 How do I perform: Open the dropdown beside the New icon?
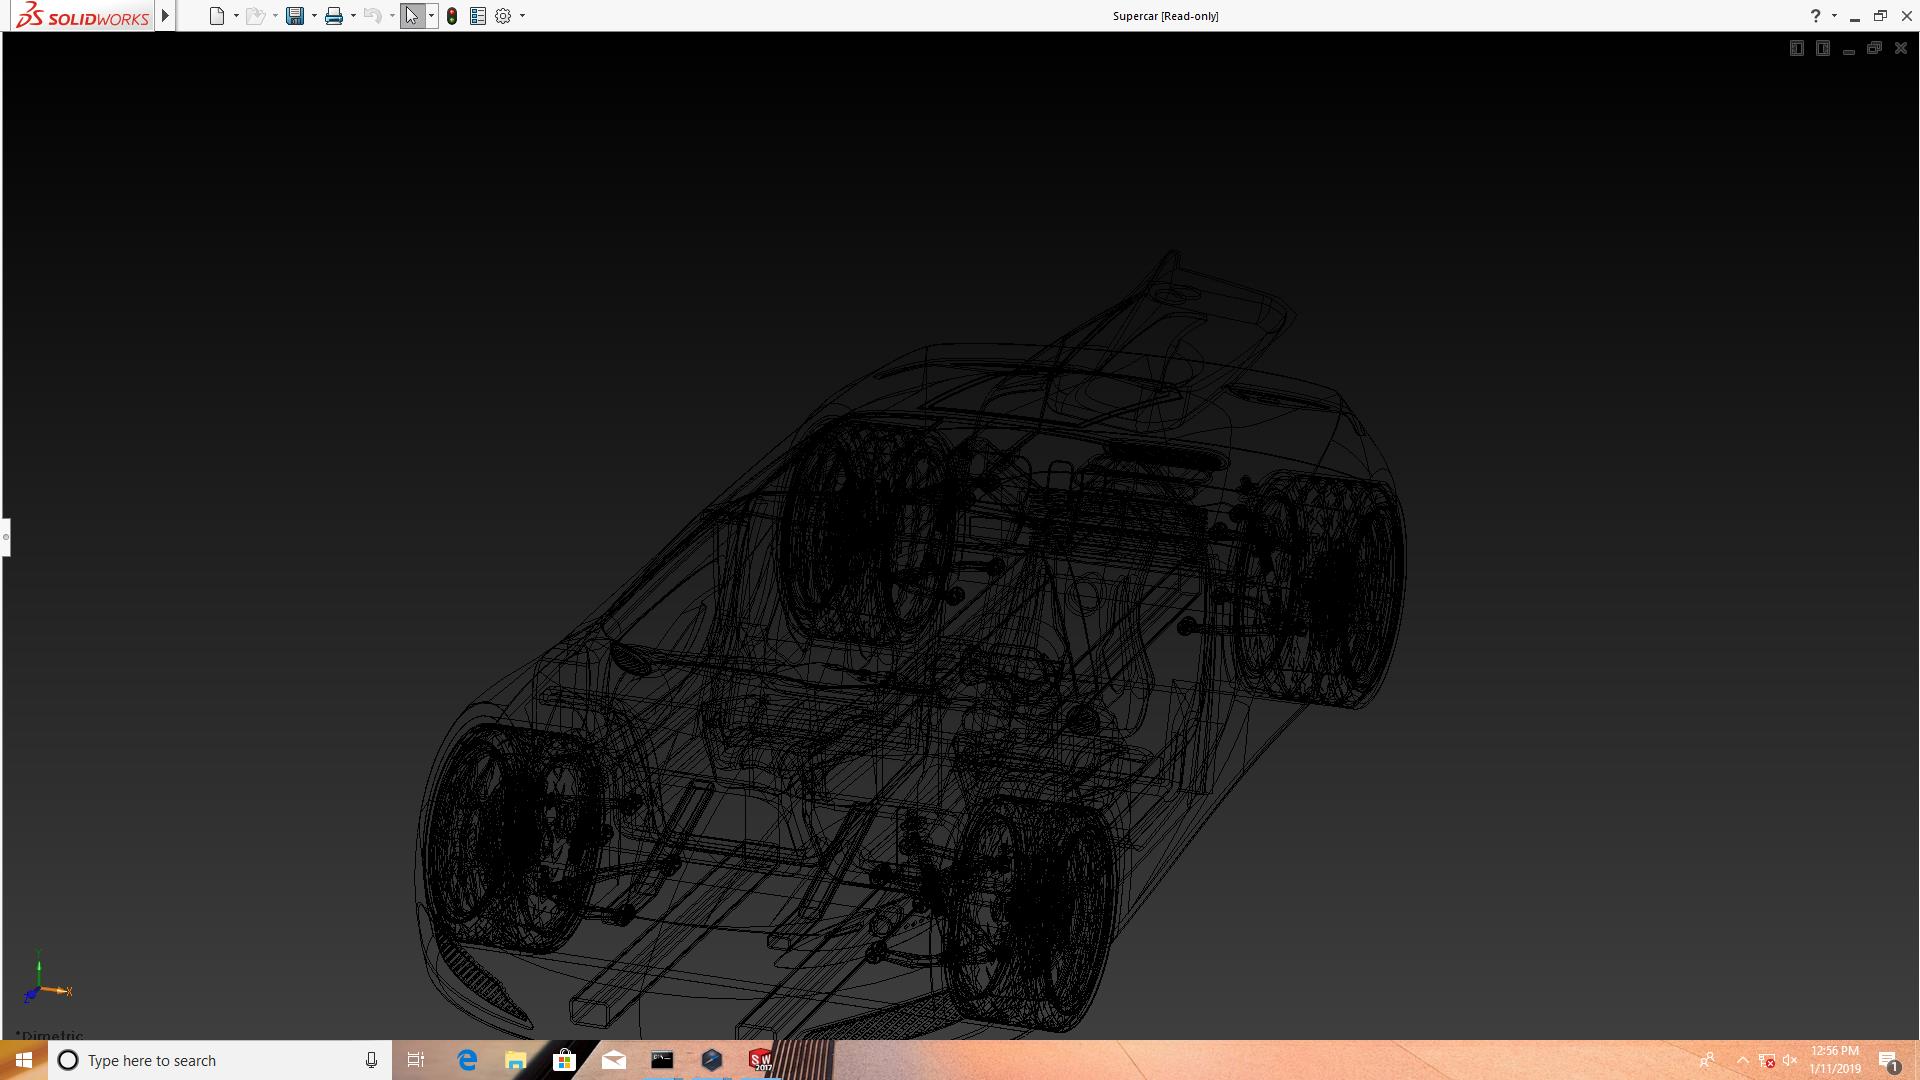click(x=236, y=16)
